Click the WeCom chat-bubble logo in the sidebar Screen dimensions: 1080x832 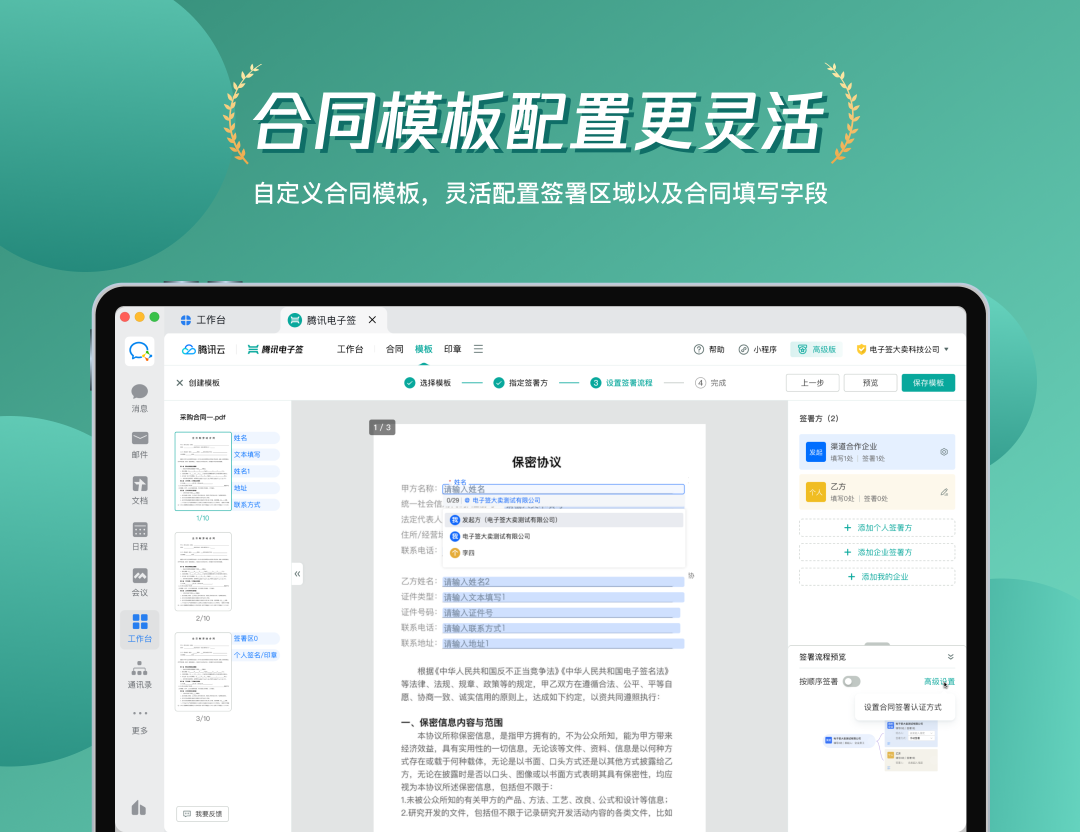point(140,351)
